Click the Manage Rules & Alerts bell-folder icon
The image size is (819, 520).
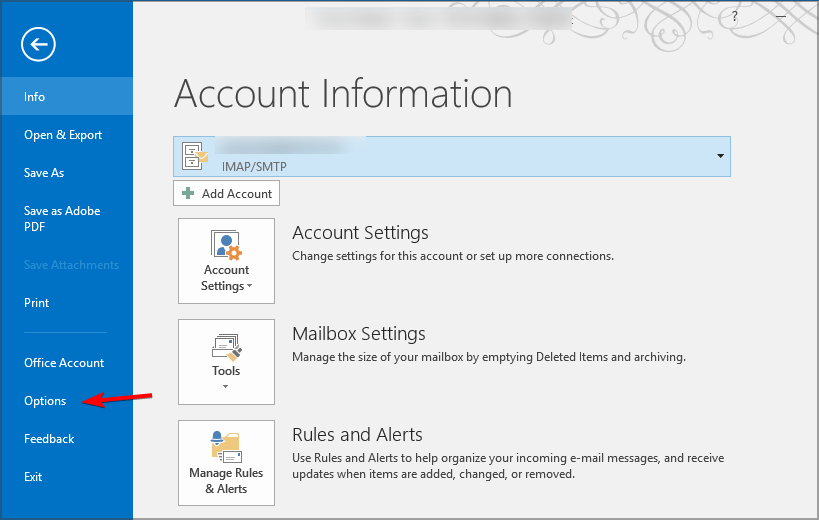pyautogui.click(x=226, y=447)
